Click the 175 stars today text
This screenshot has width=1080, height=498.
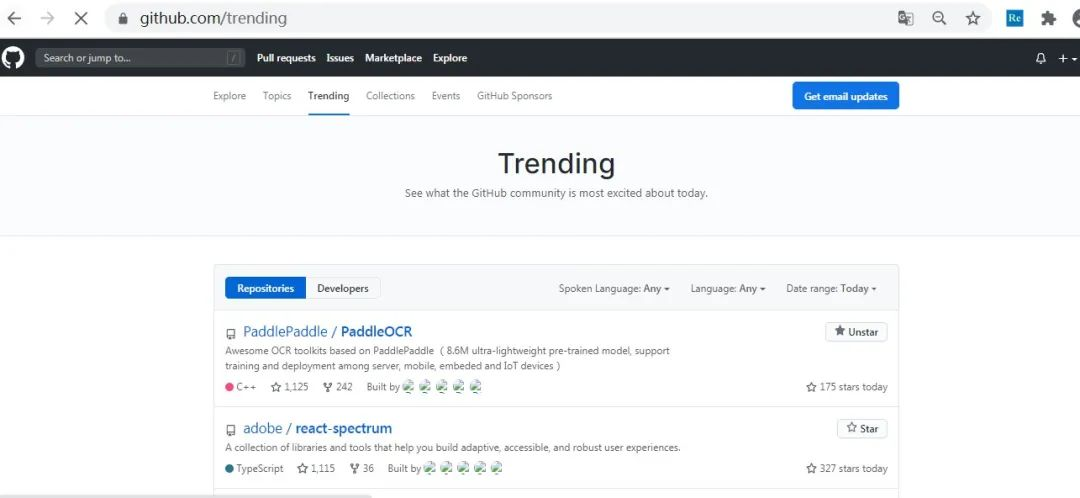[847, 387]
